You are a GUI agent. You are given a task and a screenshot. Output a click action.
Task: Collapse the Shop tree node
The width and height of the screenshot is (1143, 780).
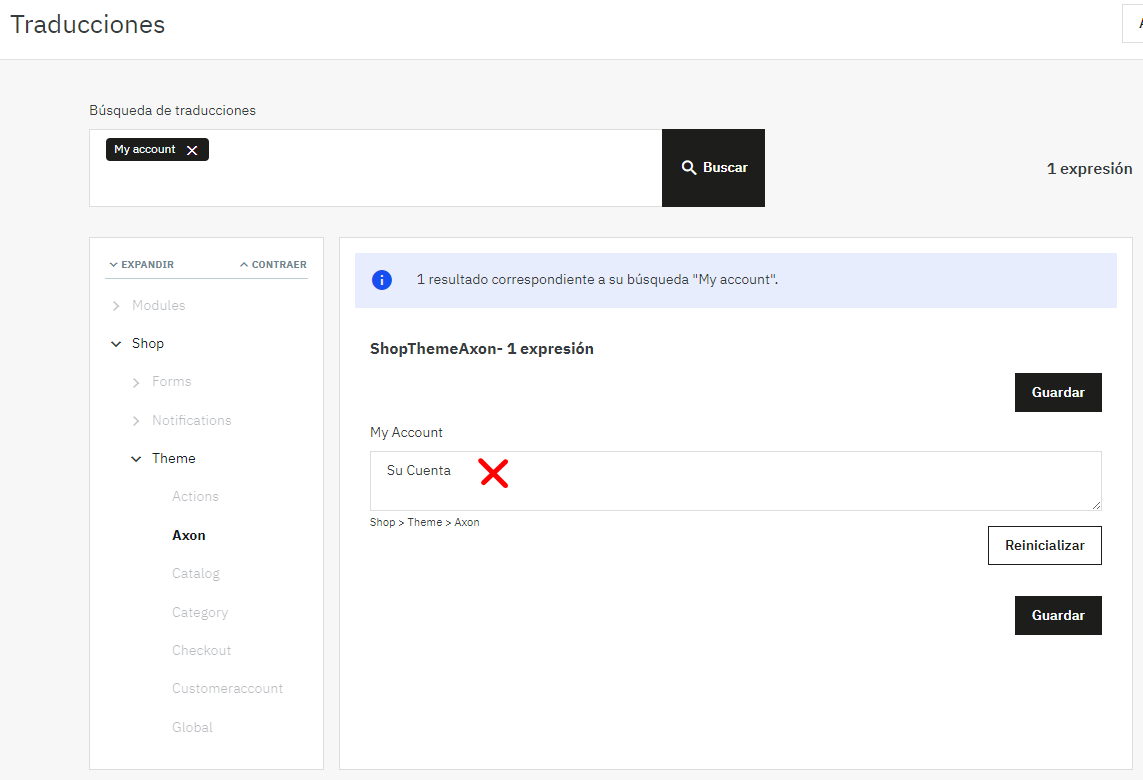click(116, 344)
